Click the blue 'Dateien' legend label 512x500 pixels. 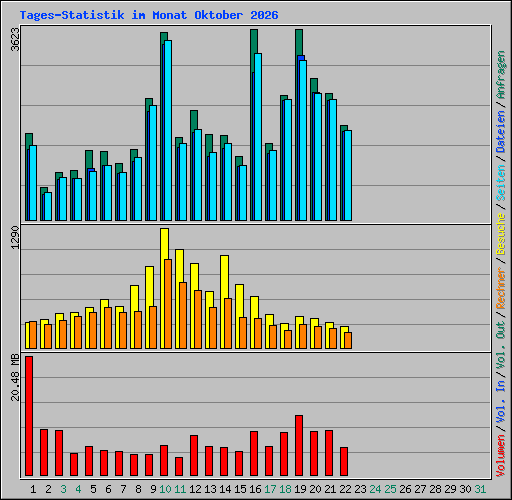(501, 132)
